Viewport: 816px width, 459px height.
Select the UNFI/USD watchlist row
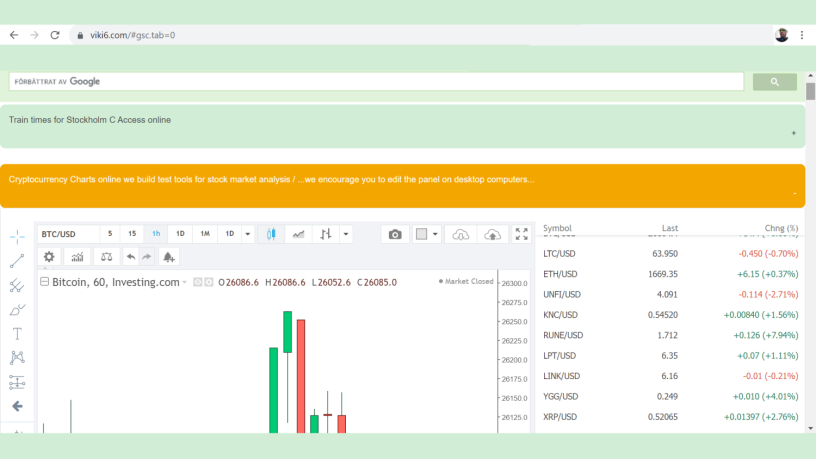(x=670, y=295)
